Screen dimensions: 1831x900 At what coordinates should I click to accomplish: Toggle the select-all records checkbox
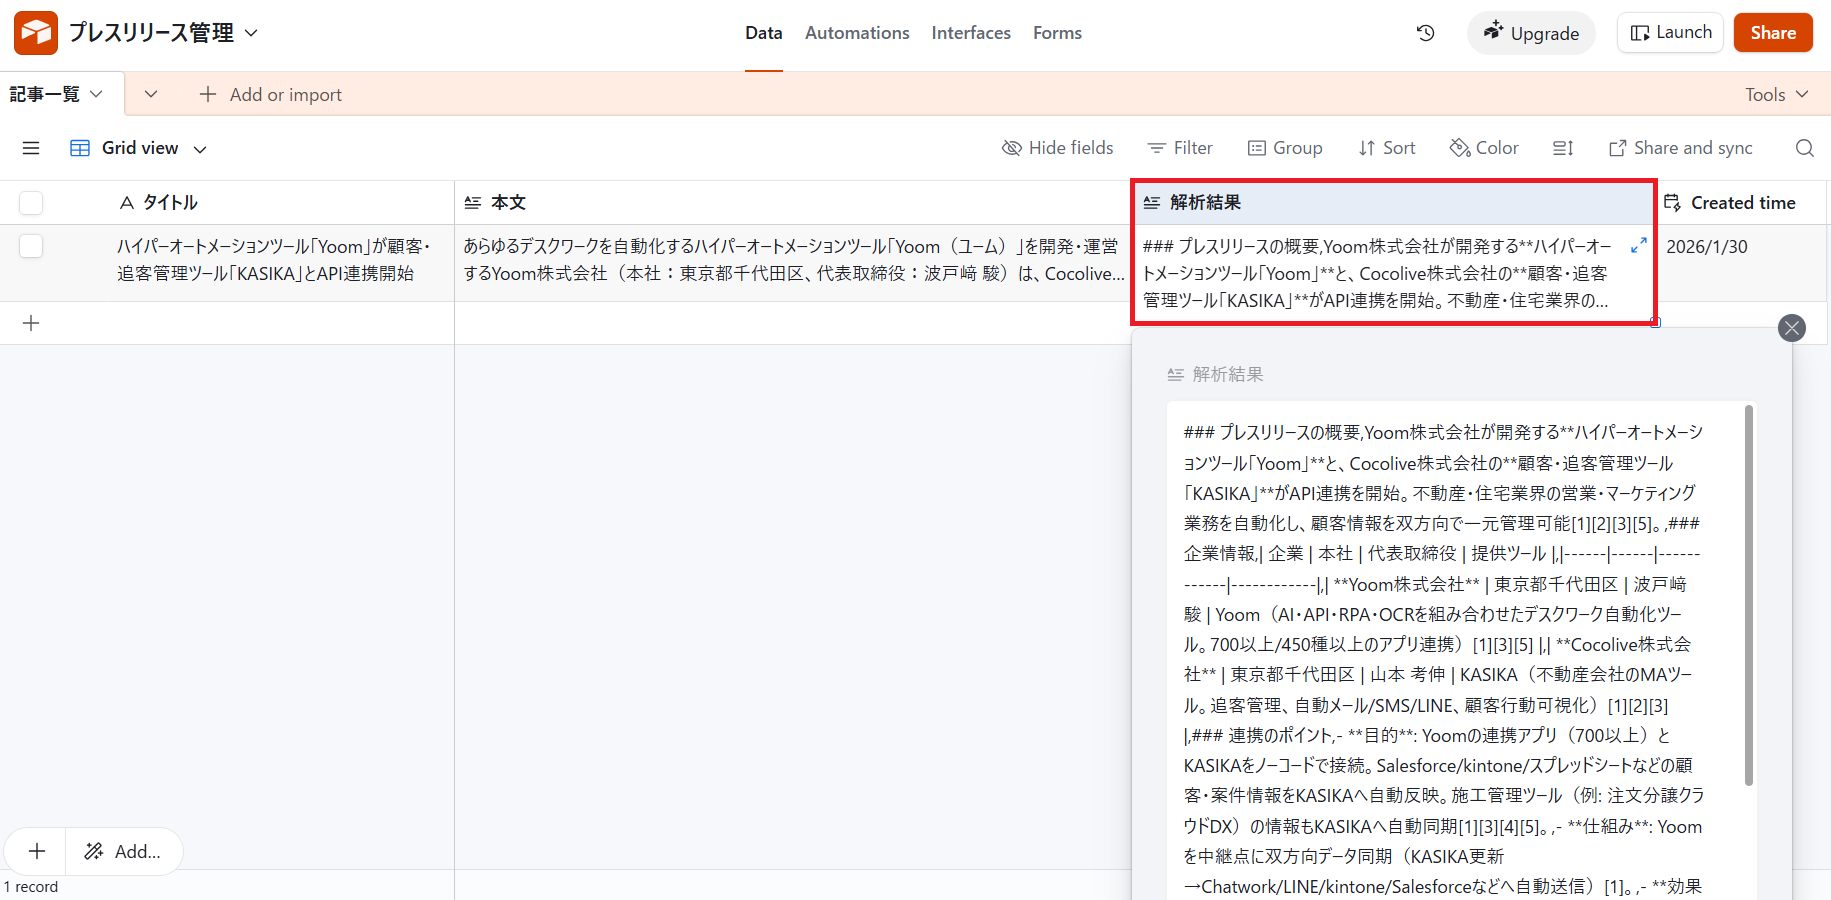pos(31,203)
